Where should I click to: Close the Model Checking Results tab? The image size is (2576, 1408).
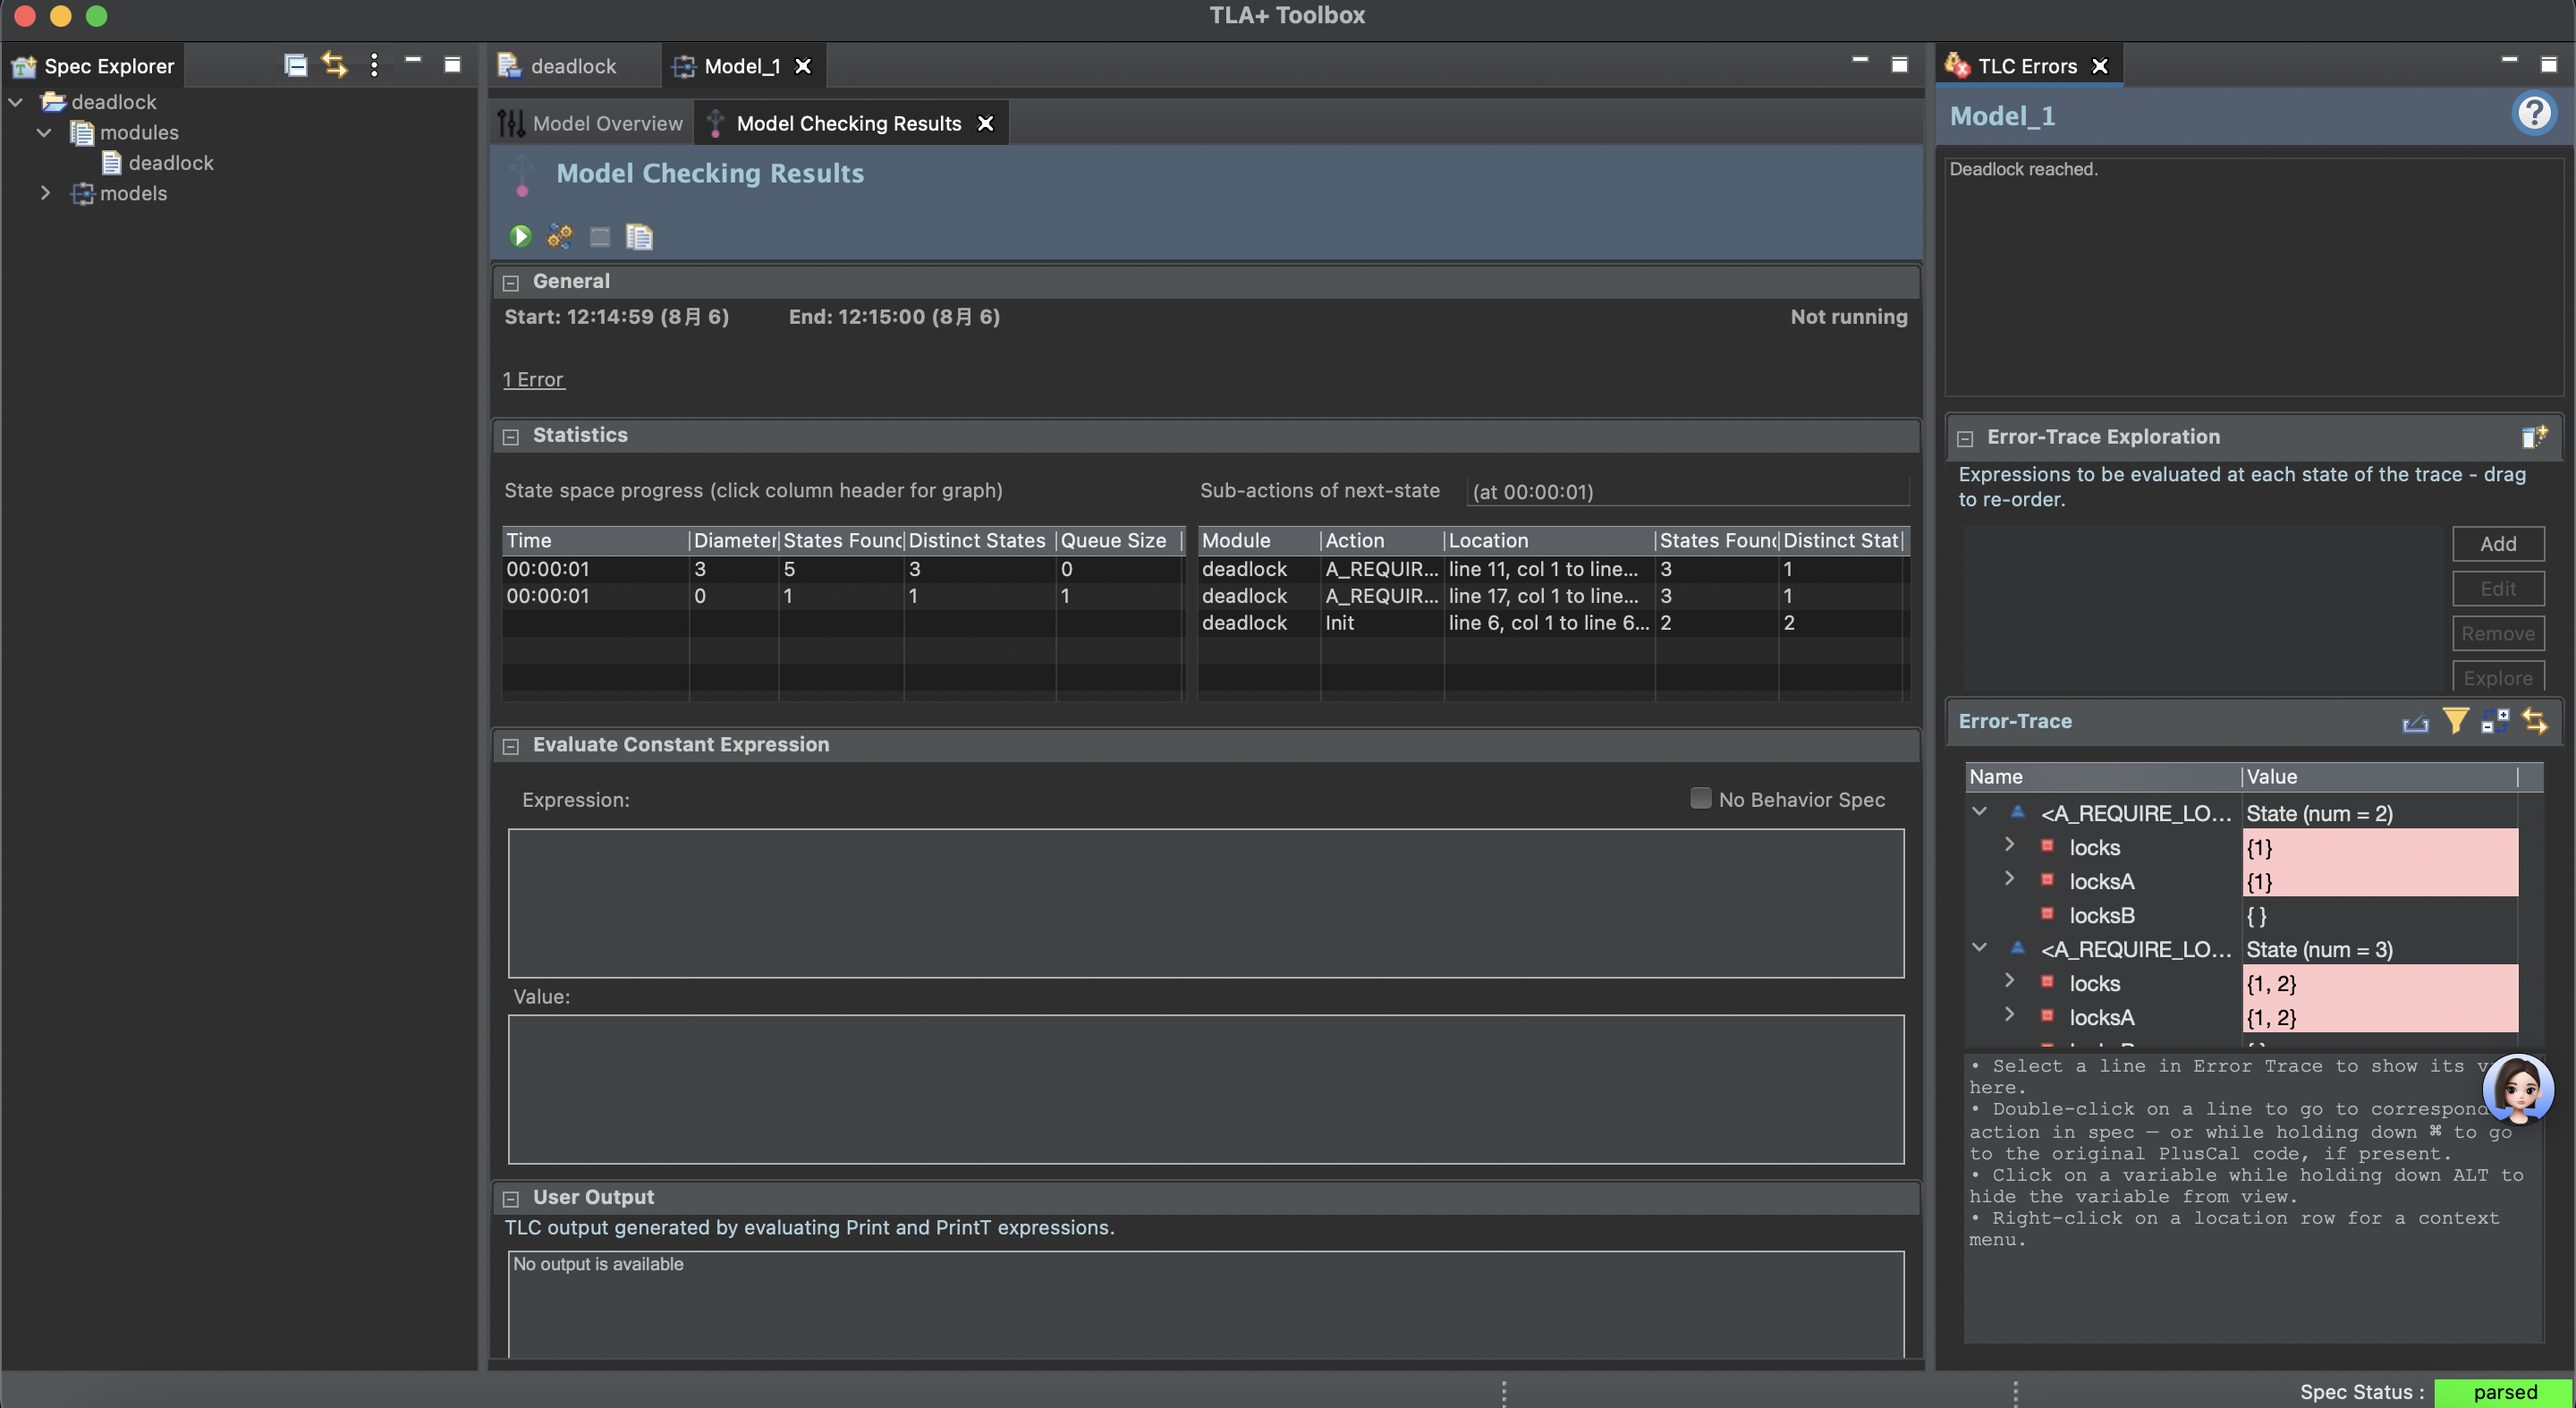pos(985,123)
